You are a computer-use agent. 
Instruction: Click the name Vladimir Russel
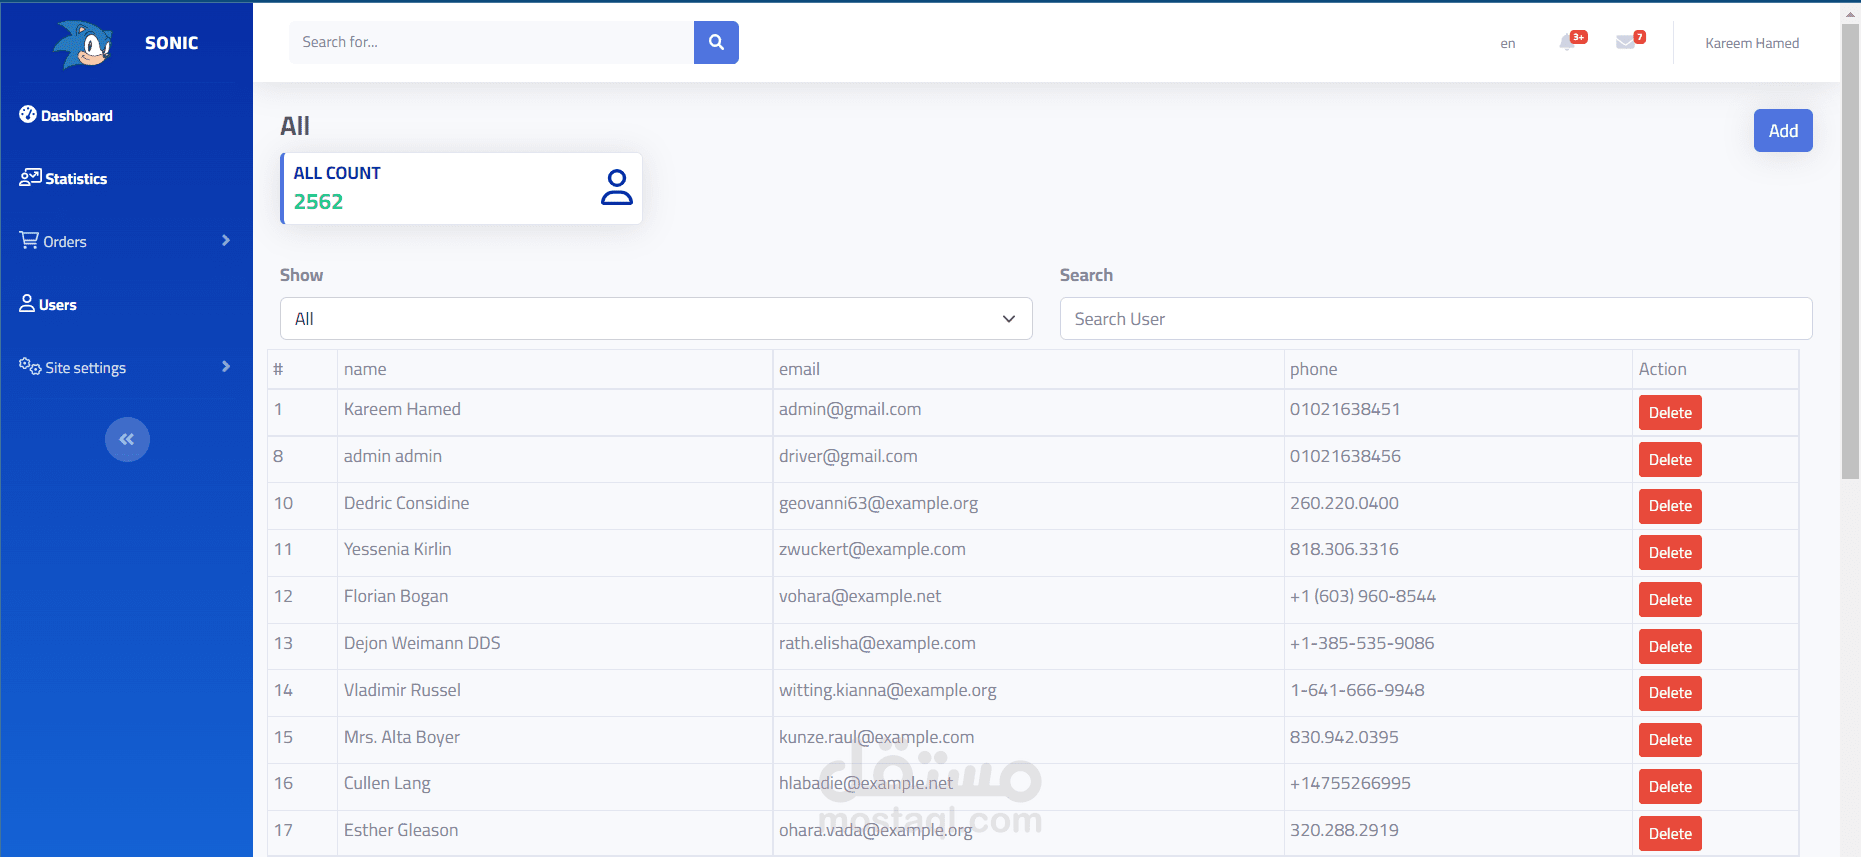tap(402, 690)
